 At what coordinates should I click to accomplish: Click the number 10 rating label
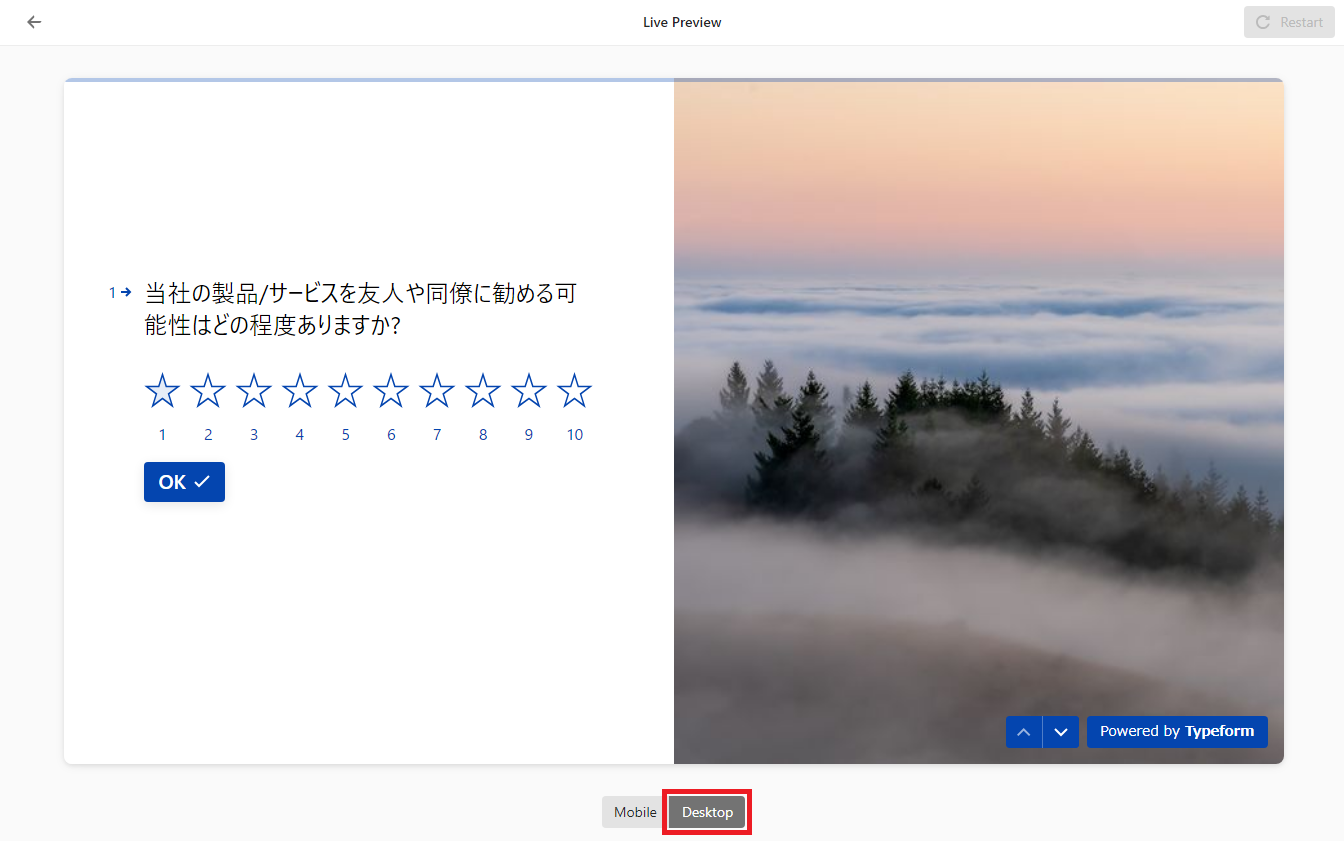point(574,435)
